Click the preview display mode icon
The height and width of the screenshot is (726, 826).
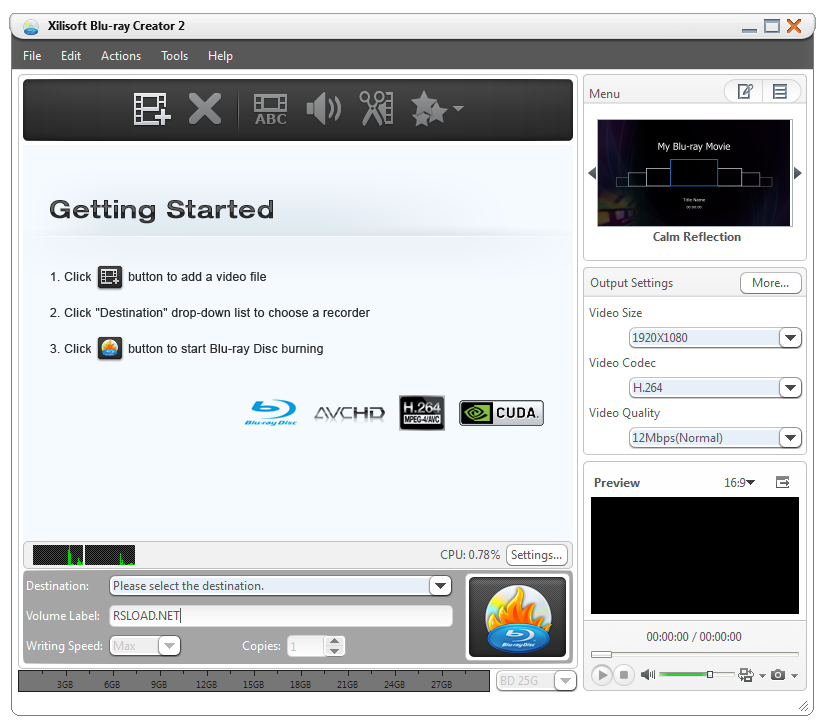[745, 675]
